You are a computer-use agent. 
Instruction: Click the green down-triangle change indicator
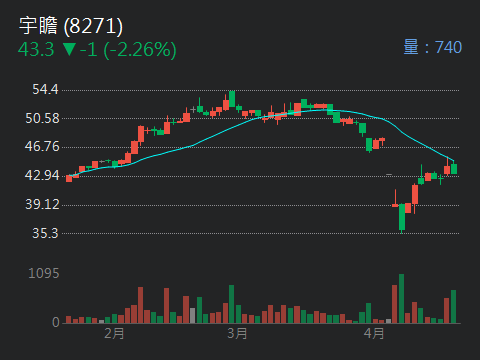click(69, 49)
